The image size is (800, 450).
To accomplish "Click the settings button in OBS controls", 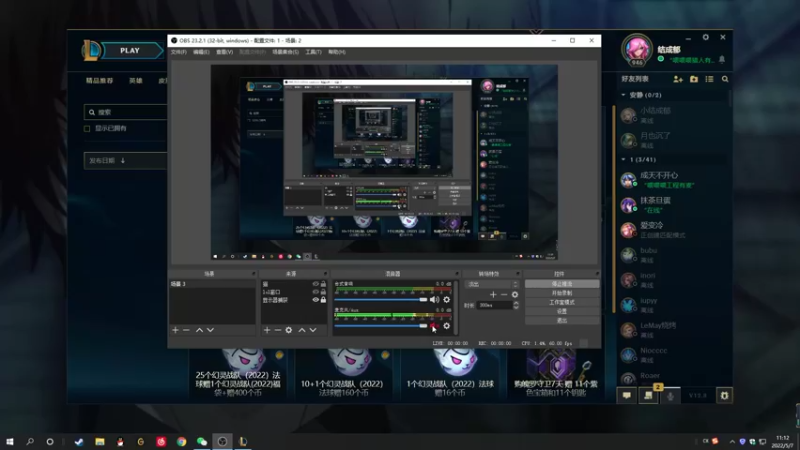I will pyautogui.click(x=562, y=311).
